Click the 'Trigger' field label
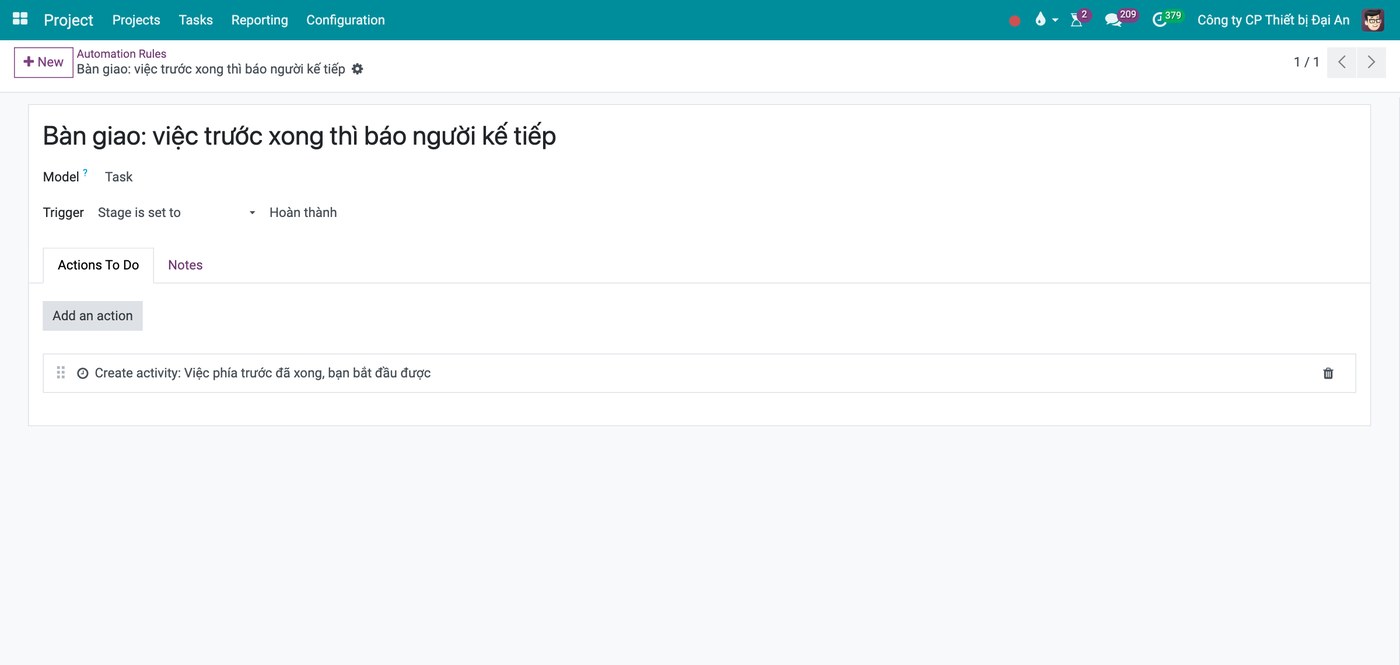The image size is (1400, 665). (63, 212)
